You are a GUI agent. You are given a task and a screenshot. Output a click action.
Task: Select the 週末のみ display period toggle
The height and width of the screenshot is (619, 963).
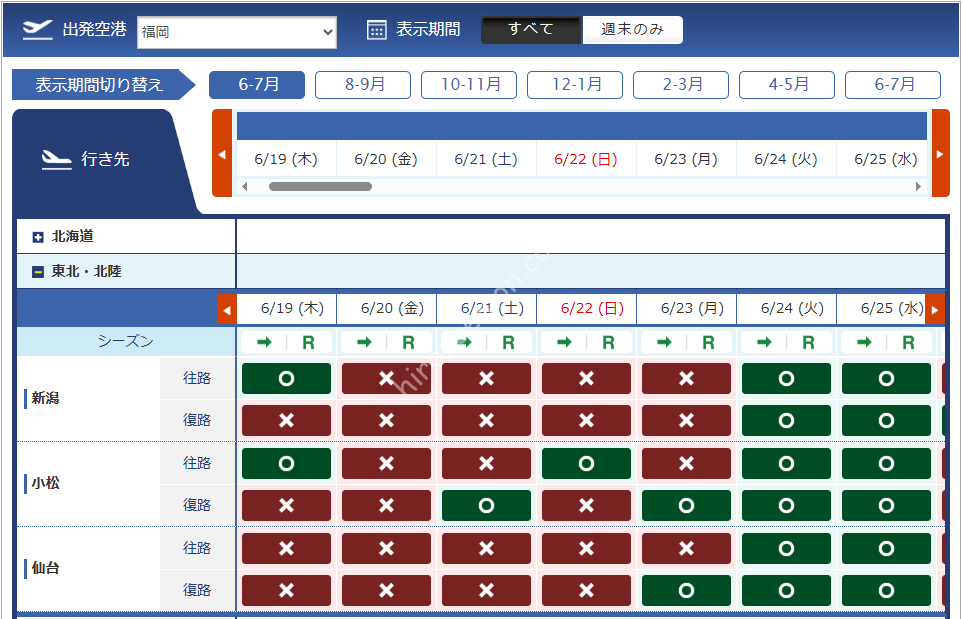click(633, 29)
